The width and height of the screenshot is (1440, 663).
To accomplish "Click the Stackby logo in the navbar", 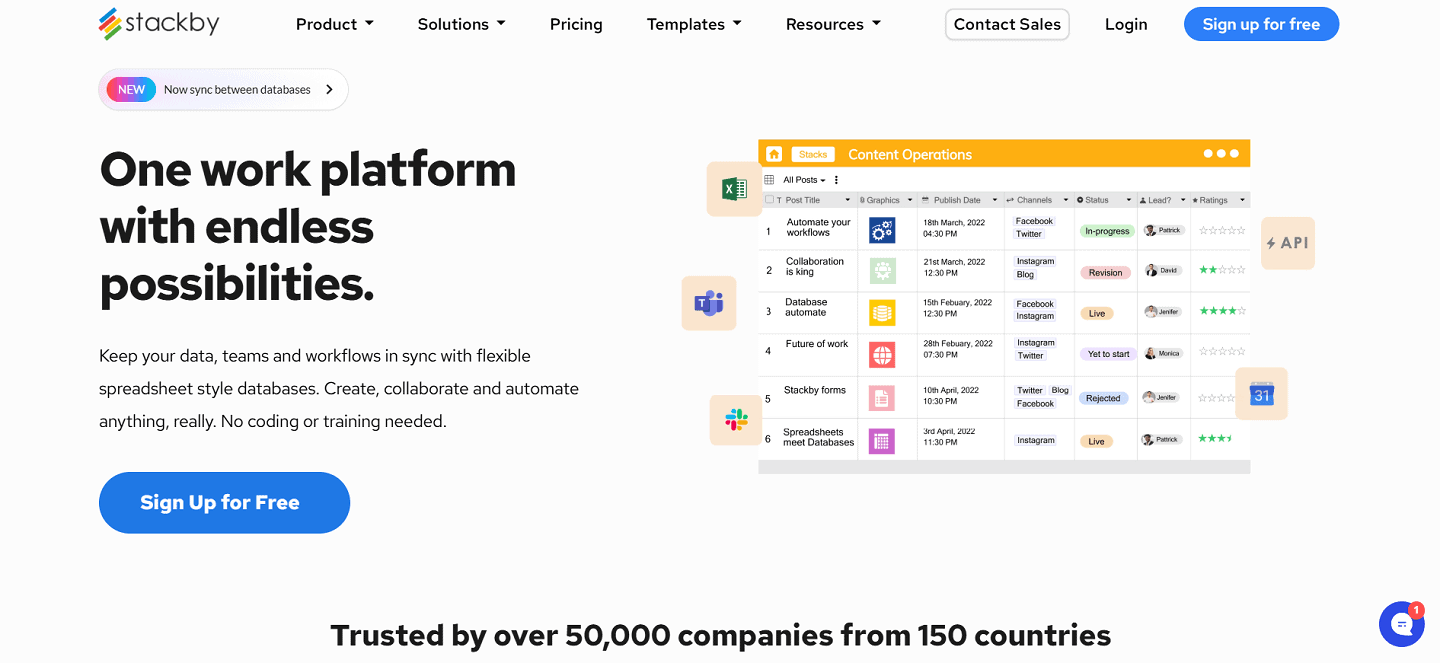I will [x=158, y=22].
